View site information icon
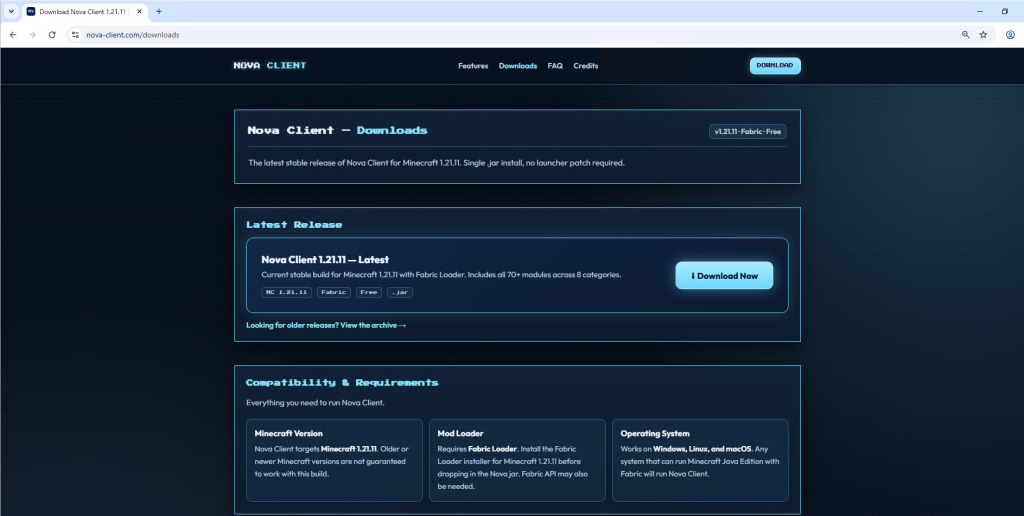This screenshot has height=516, width=1024. 75,35
